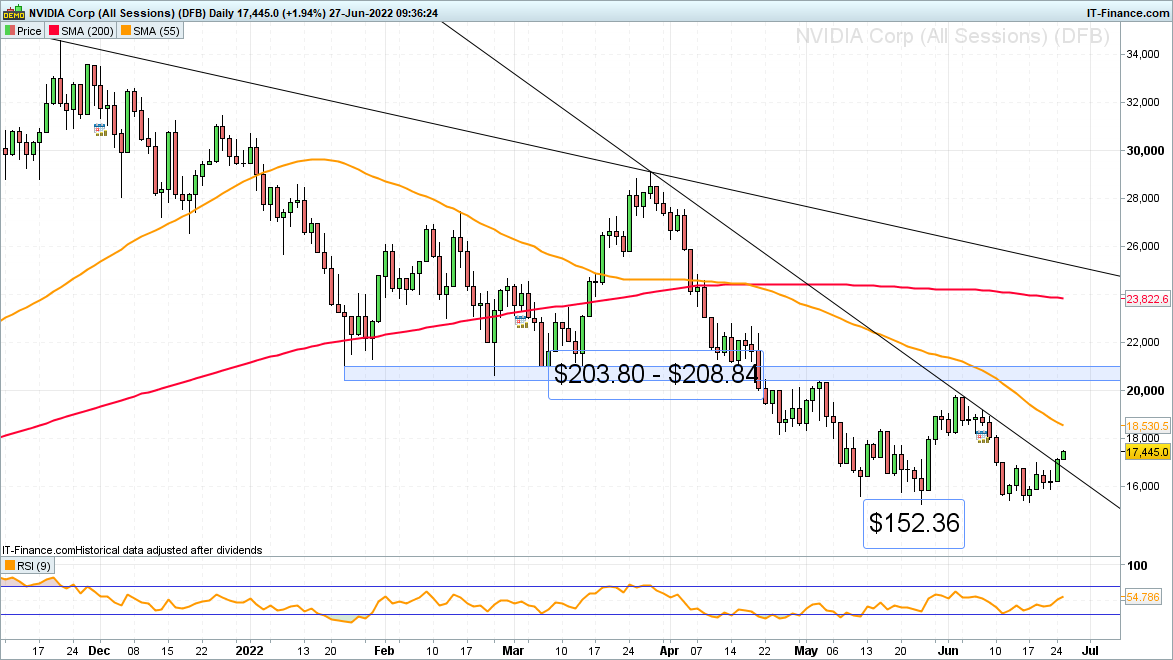This screenshot has height=660, width=1173.
Task: Click the 17,445.0 current price label
Action: (x=1147, y=452)
